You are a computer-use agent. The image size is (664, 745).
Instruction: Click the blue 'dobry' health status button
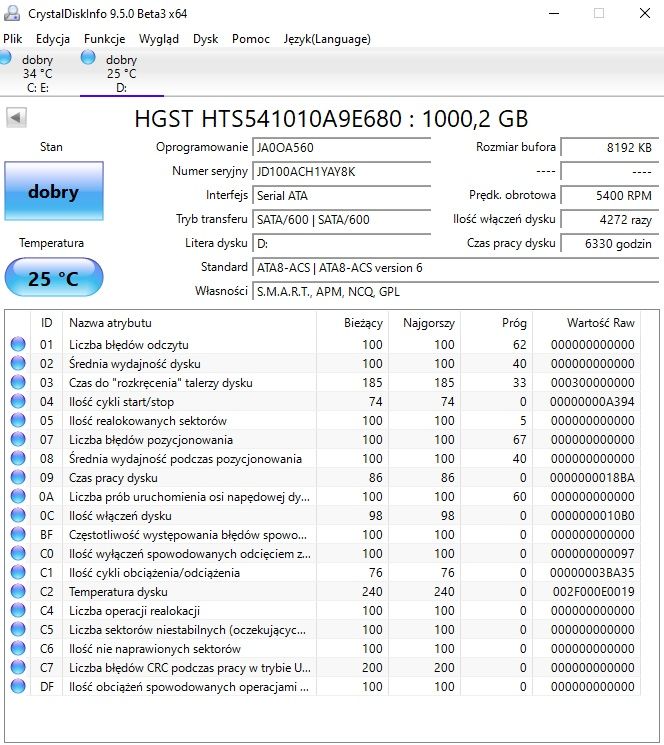click(x=54, y=191)
